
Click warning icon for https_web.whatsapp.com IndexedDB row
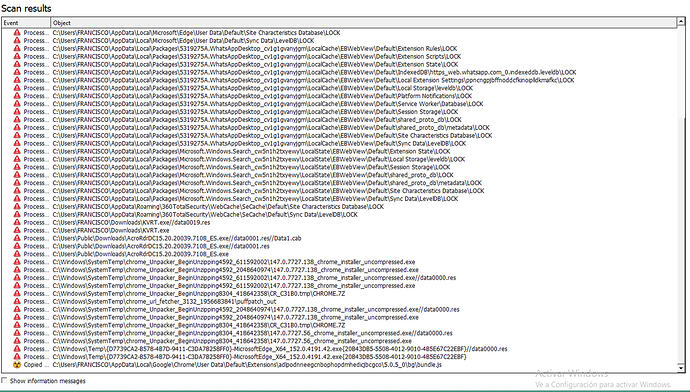(x=17, y=72)
